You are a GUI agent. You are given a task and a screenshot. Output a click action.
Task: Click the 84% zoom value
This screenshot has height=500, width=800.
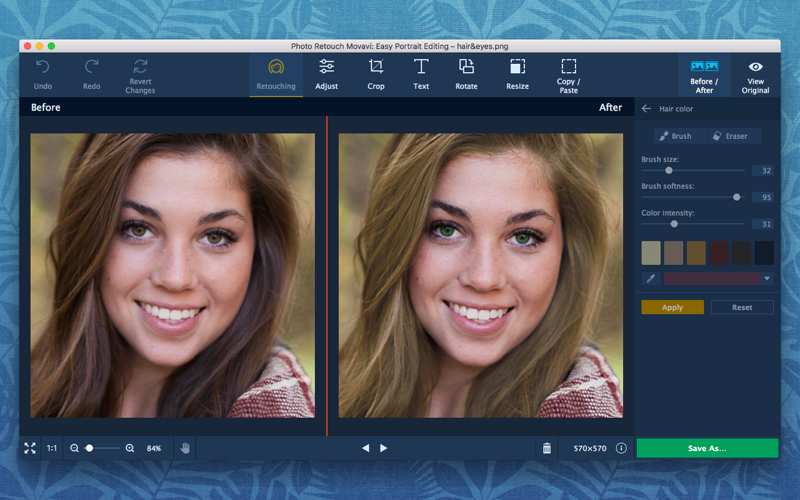(154, 448)
